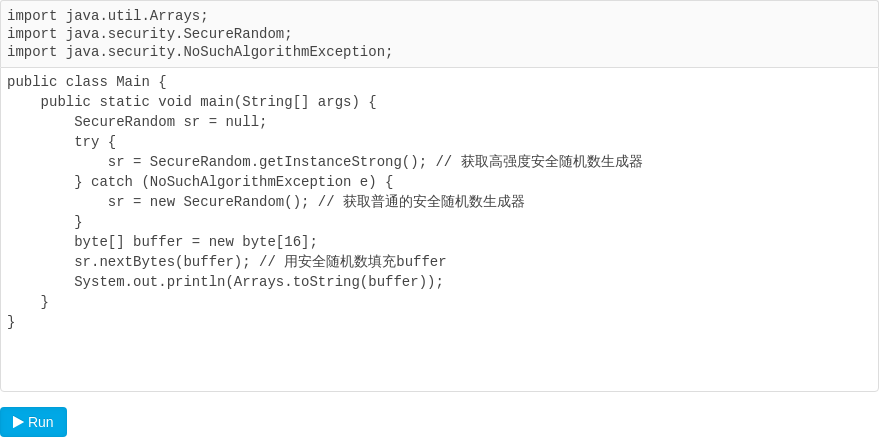Click the play triangle icon in Run
Image resolution: width=879 pixels, height=437 pixels.
(18, 422)
